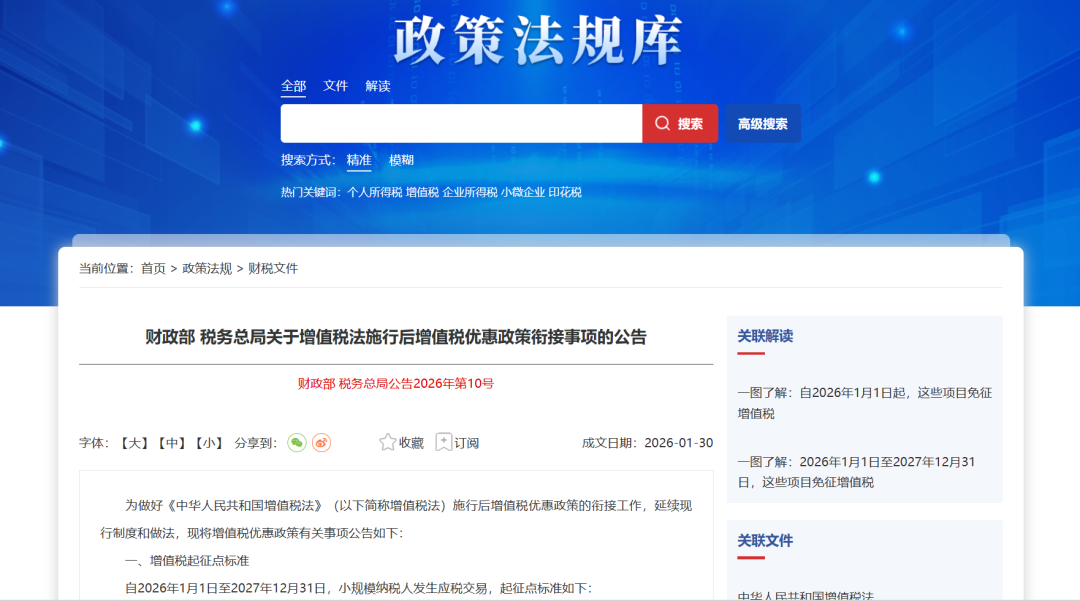Viewport: 1080px width, 601px height.
Task: Click the 订阅 bookmark icon
Action: pyautogui.click(x=444, y=442)
